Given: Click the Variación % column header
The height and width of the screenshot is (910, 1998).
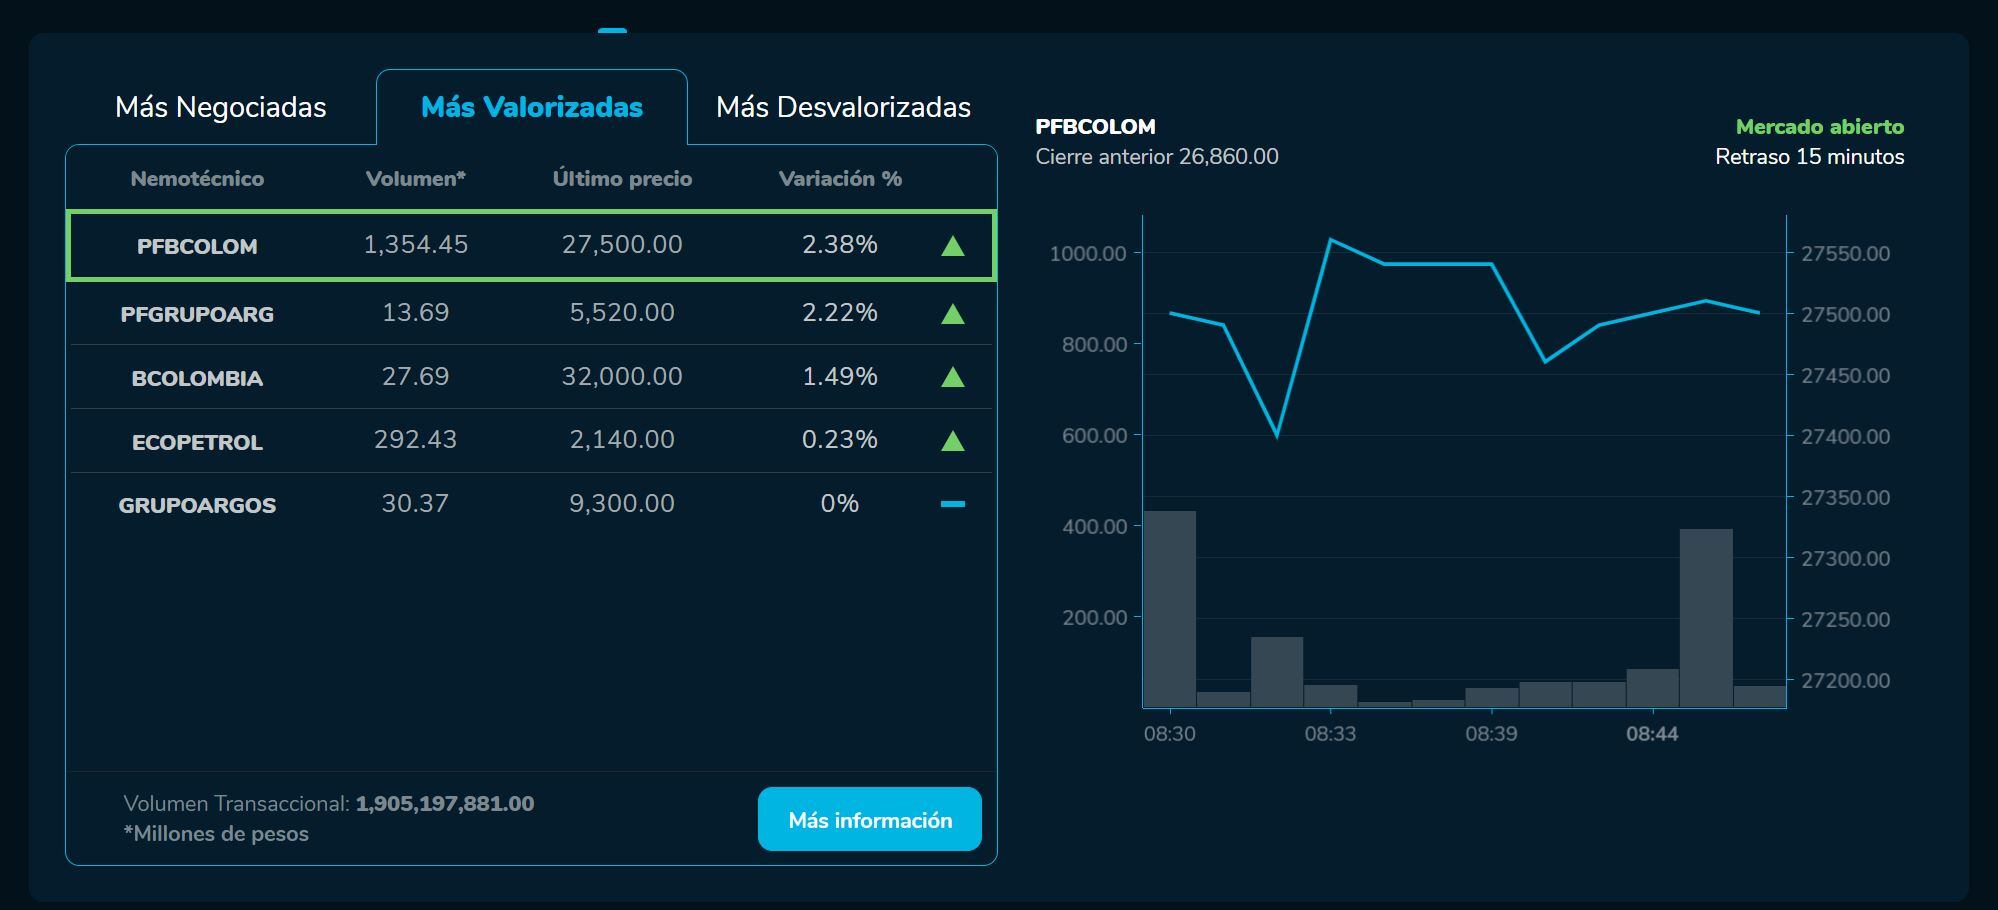Looking at the screenshot, I should (840, 179).
